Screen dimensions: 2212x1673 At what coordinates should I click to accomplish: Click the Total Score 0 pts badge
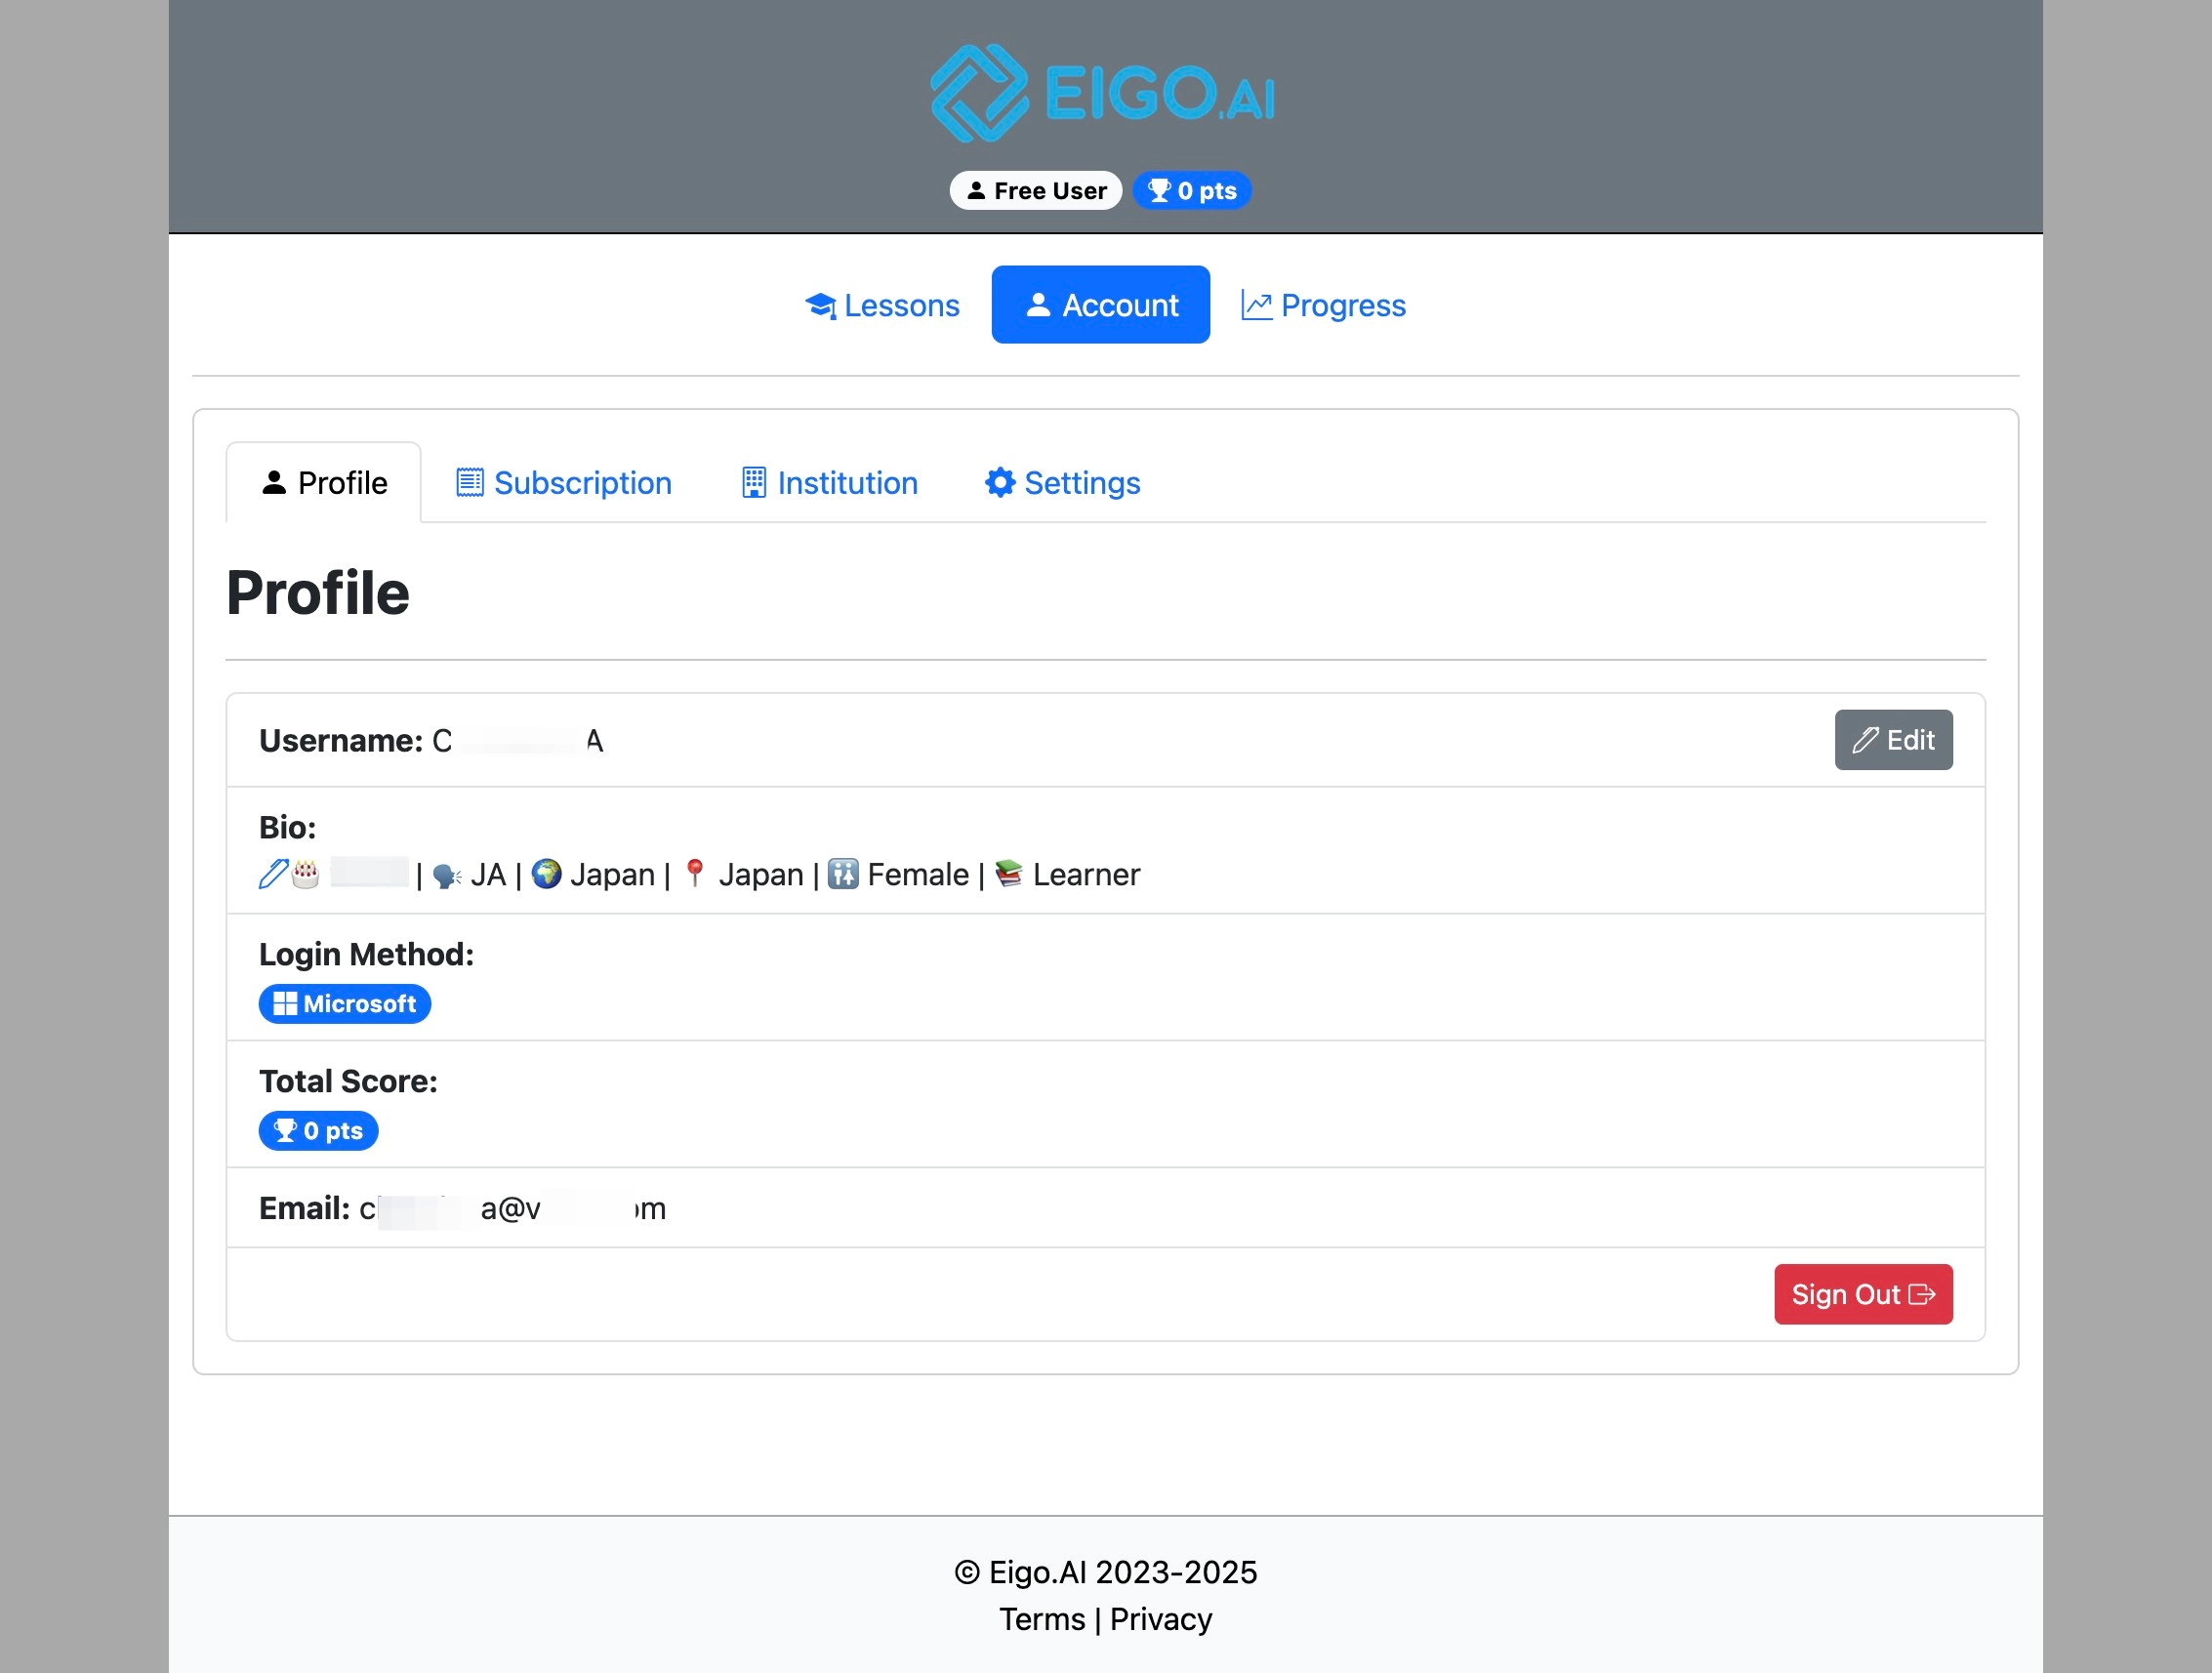tap(318, 1131)
